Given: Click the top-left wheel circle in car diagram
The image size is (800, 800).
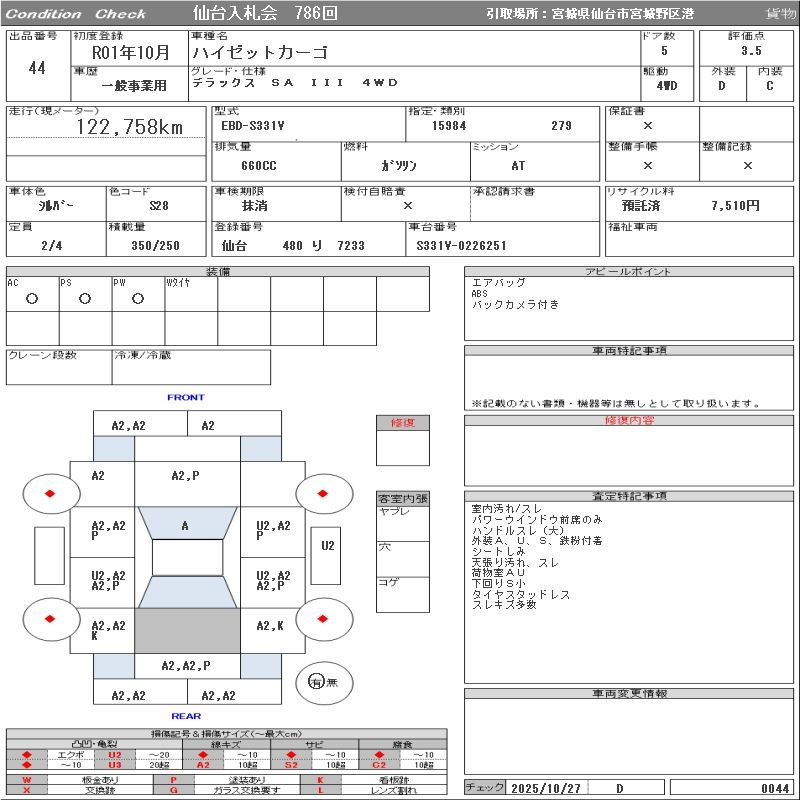Looking at the screenshot, I should click(51, 493).
